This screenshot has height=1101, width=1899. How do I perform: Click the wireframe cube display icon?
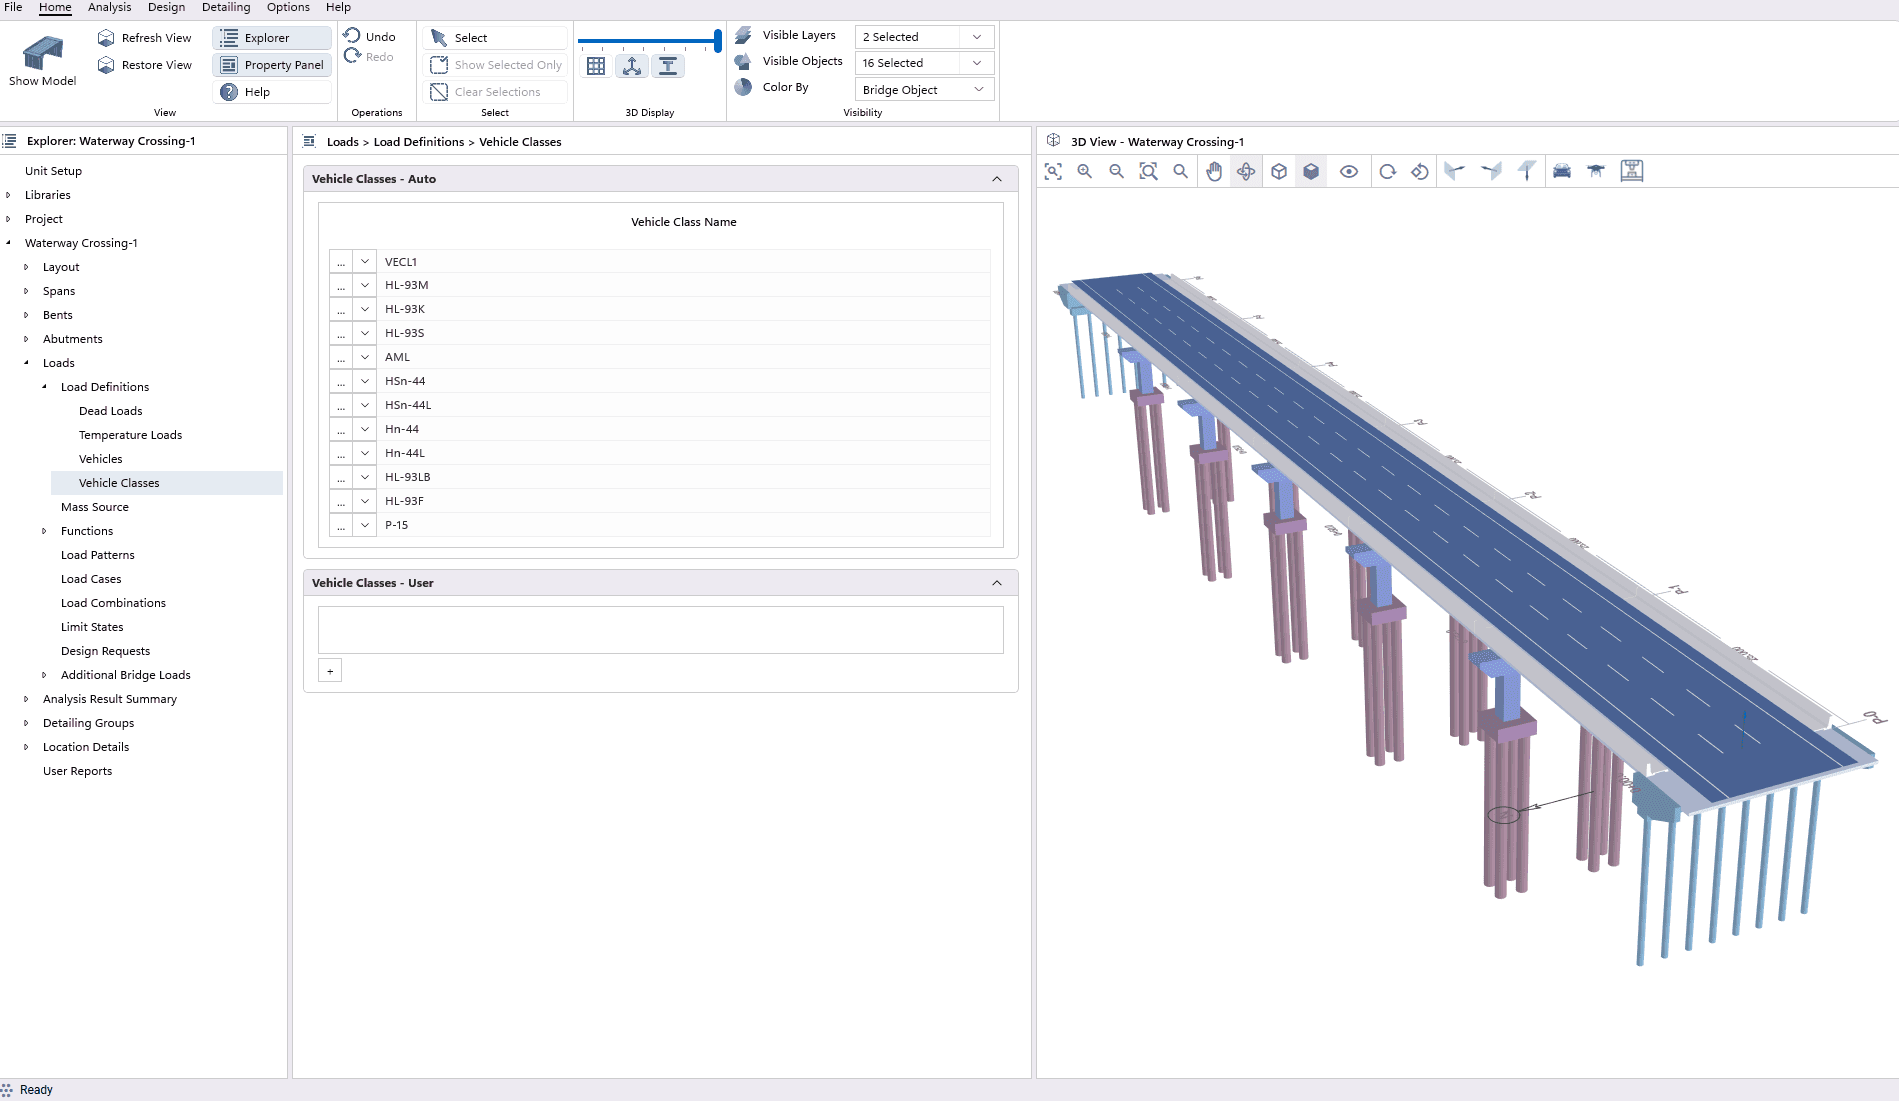[1279, 171]
